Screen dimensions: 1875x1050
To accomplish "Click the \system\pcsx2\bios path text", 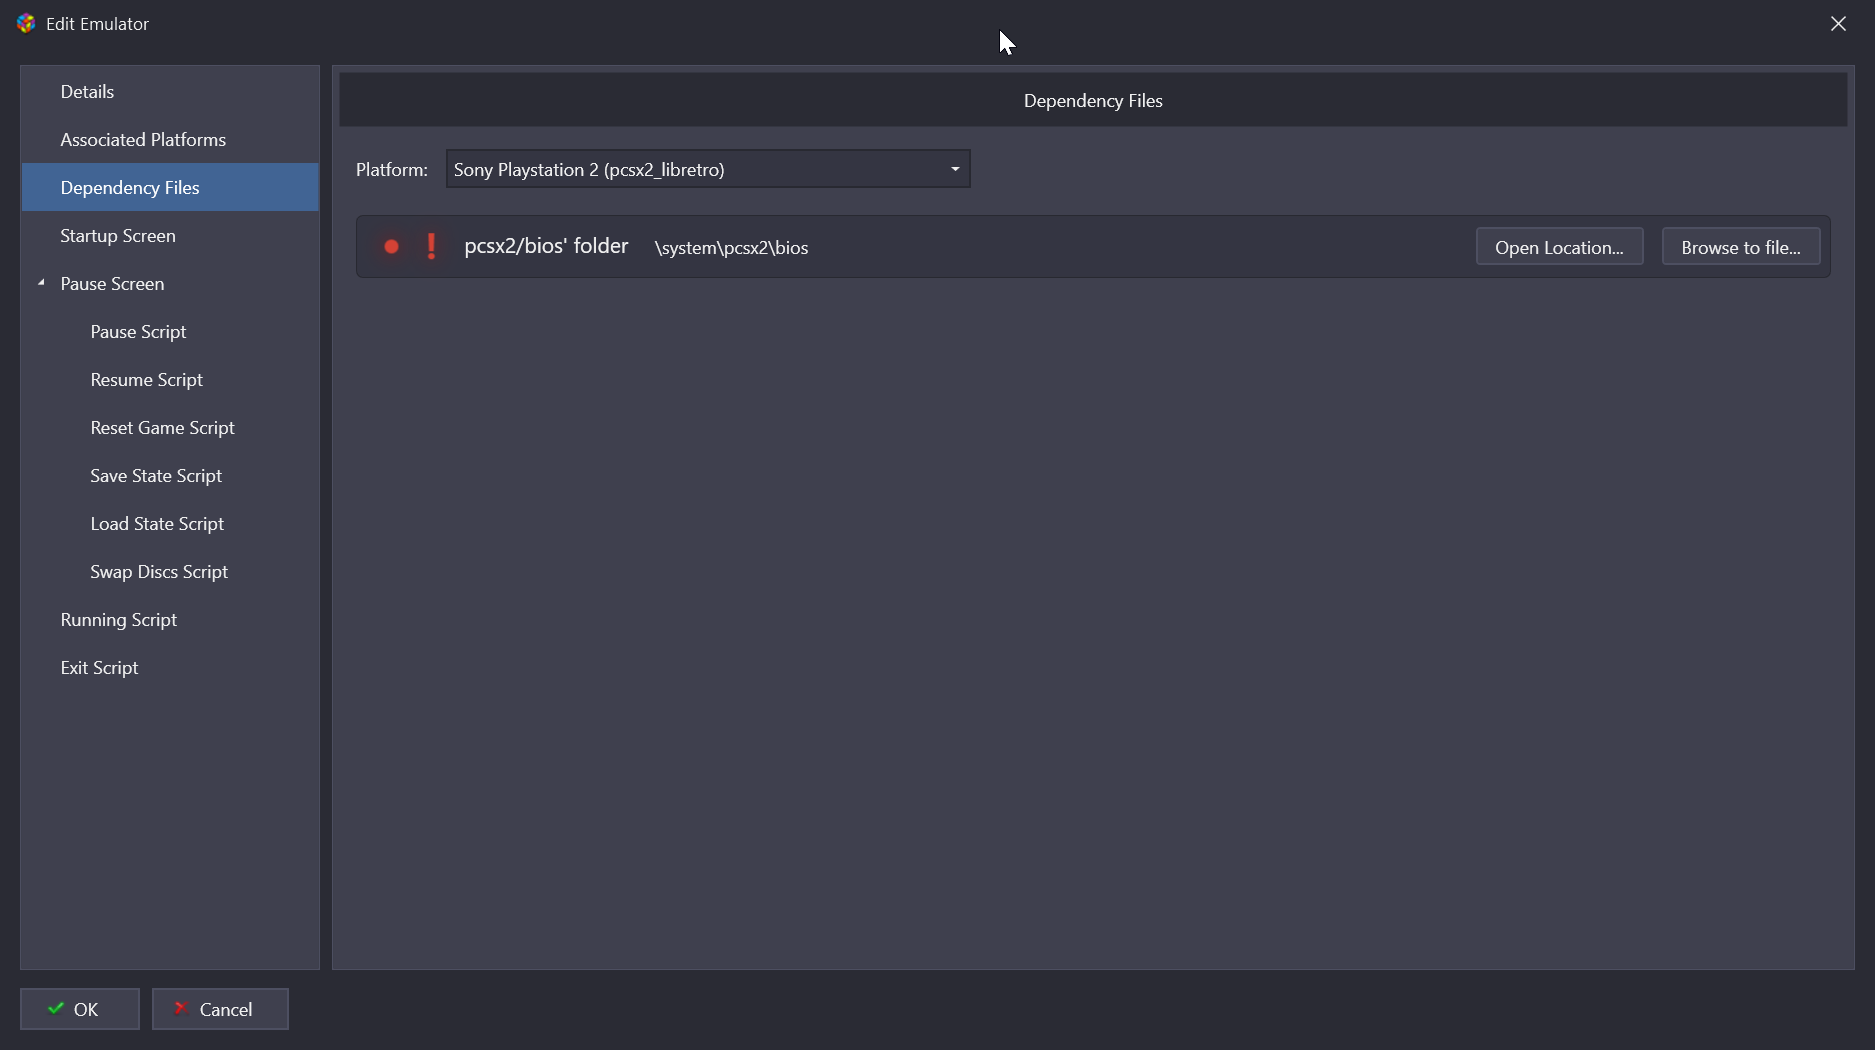I will point(731,248).
